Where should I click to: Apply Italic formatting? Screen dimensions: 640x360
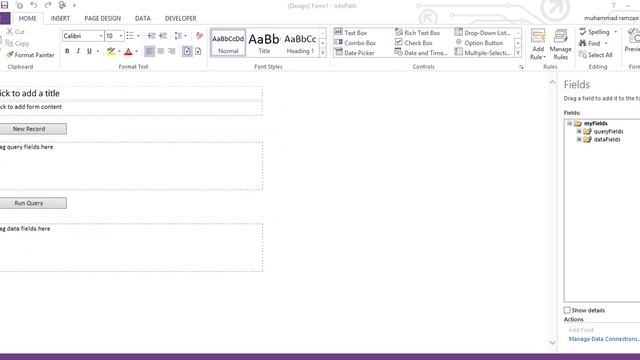pyautogui.click(x=78, y=51)
